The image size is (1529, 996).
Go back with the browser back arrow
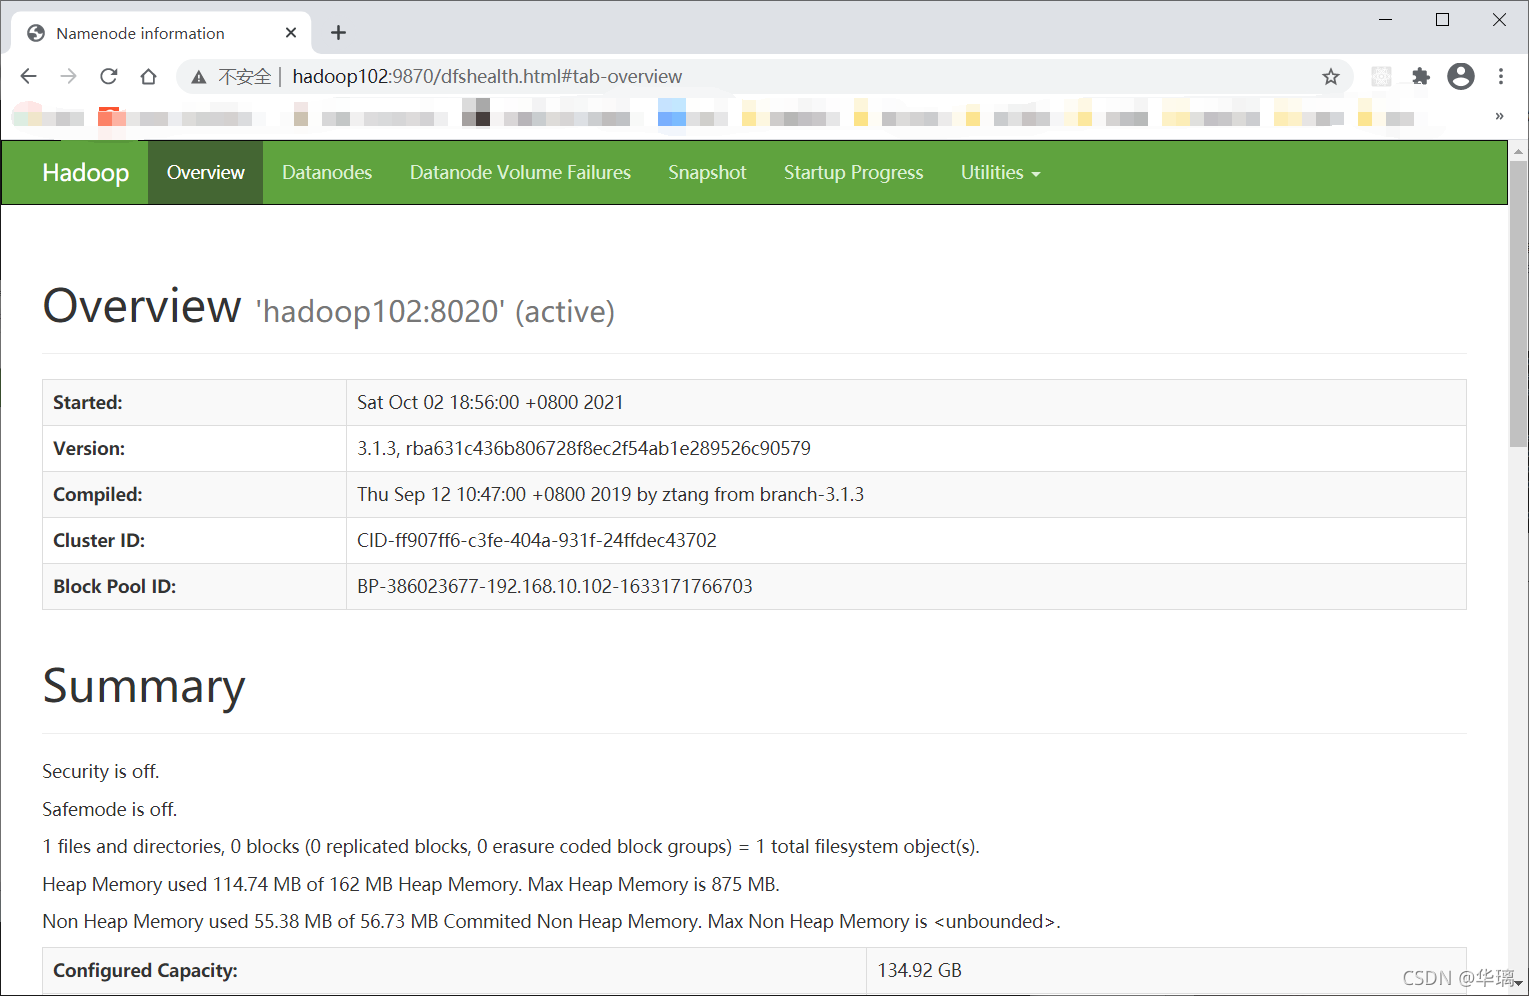point(28,77)
